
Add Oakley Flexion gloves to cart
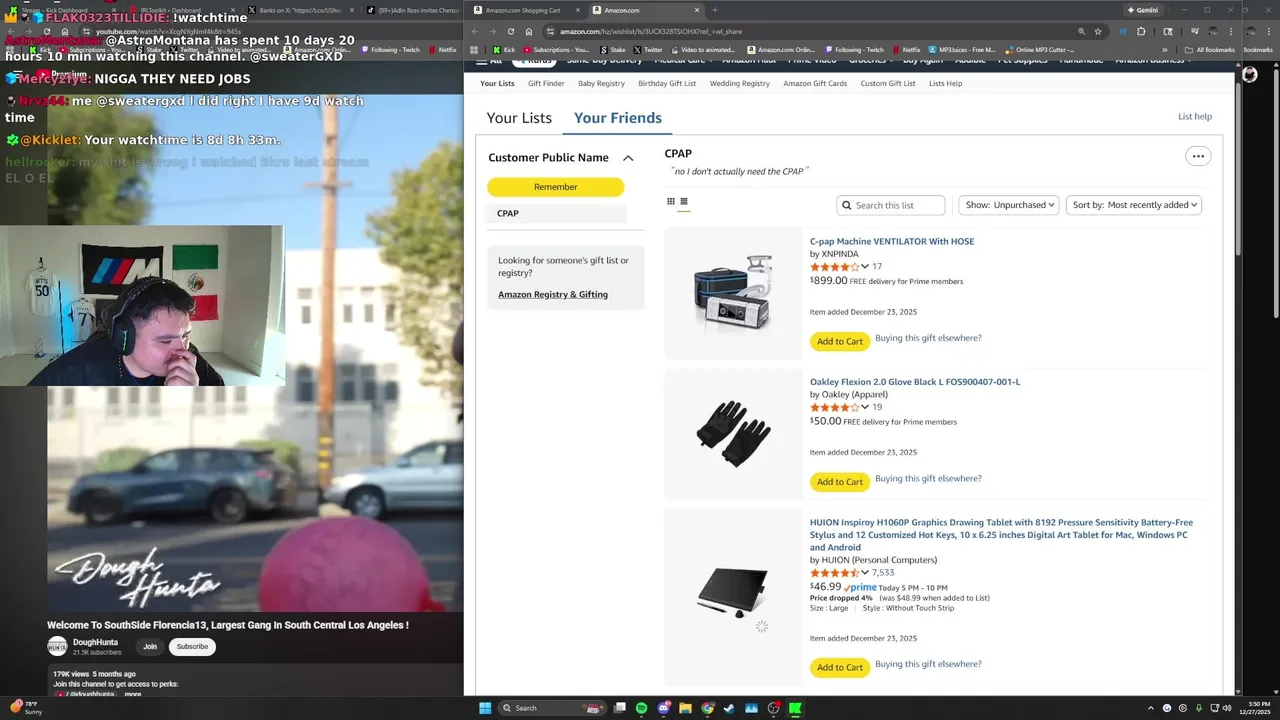840,481
